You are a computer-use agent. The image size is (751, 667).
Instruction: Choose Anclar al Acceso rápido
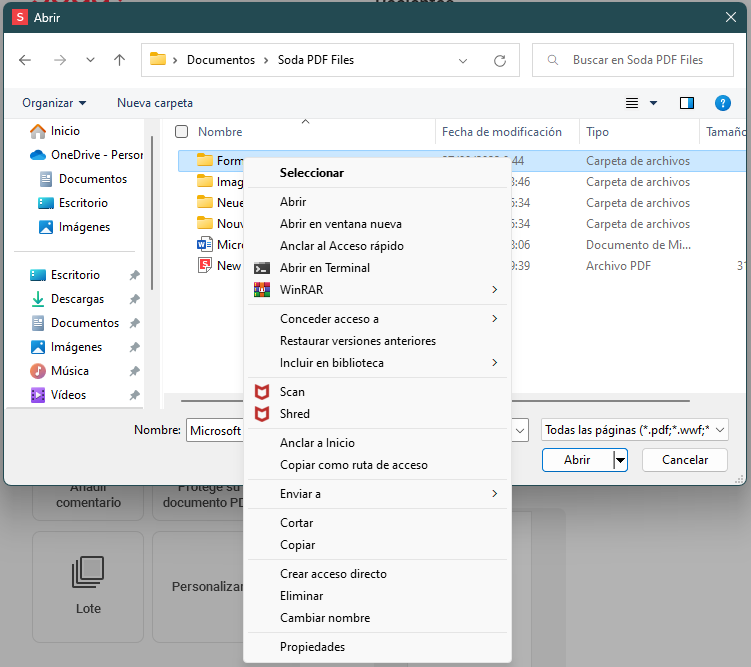[377, 246]
